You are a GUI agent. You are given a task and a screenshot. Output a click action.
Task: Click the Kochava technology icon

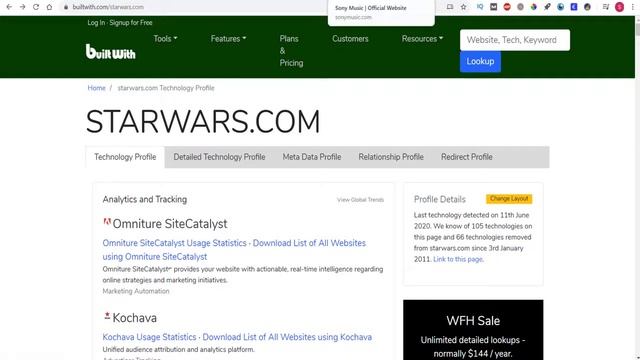tap(107, 316)
